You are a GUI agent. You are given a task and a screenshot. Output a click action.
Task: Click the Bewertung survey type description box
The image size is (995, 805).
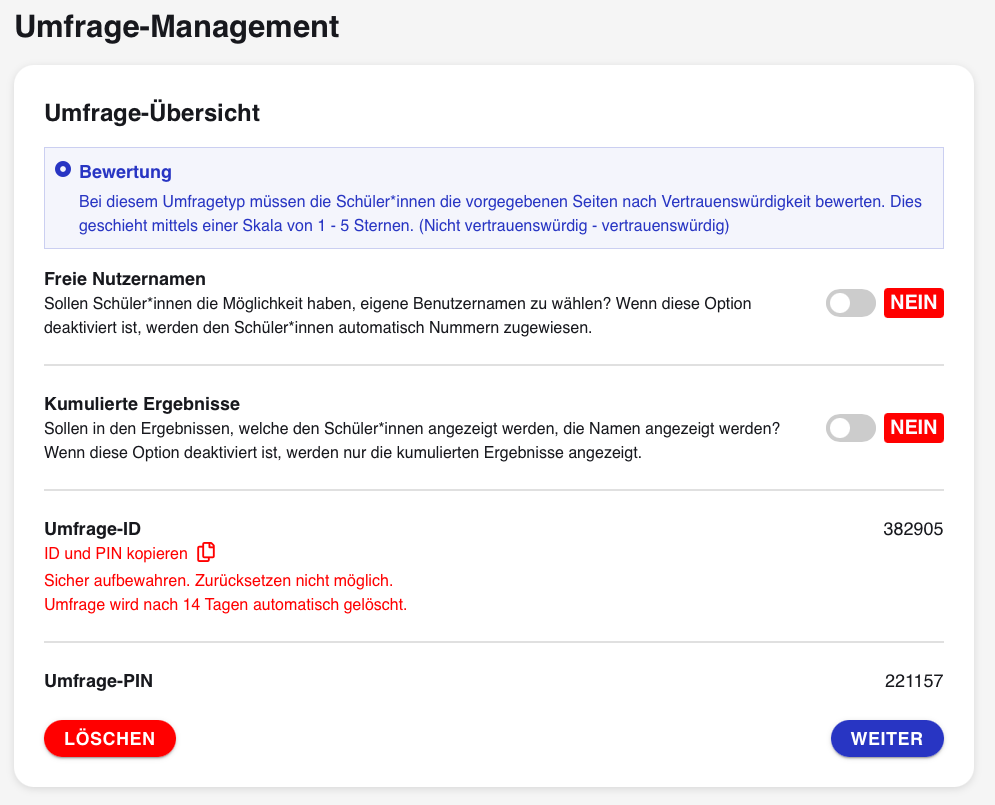pyautogui.click(x=494, y=198)
